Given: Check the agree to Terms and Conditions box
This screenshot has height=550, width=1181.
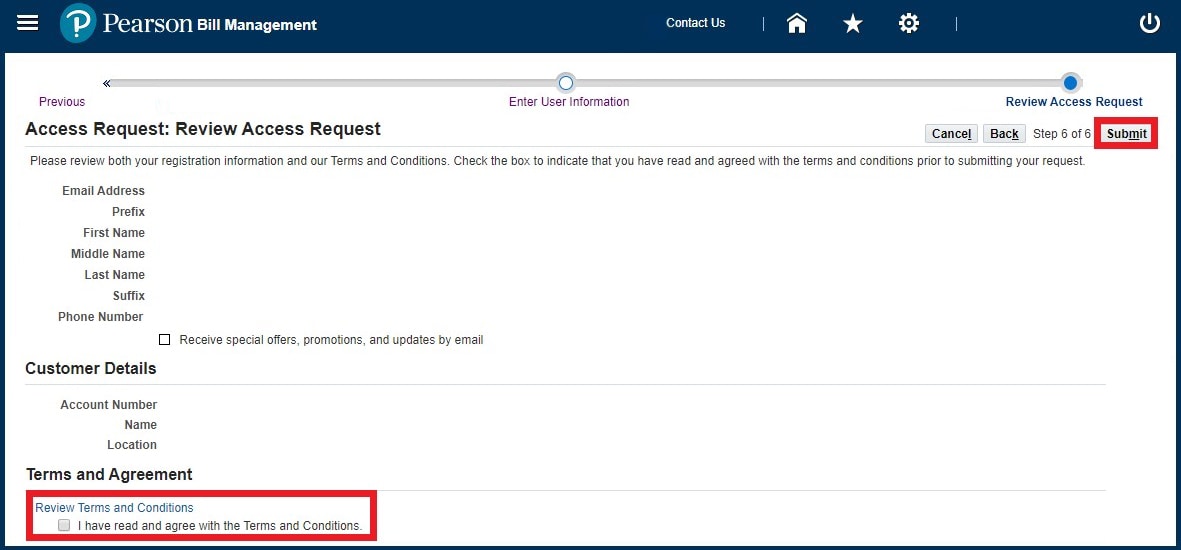Looking at the screenshot, I should pos(64,525).
